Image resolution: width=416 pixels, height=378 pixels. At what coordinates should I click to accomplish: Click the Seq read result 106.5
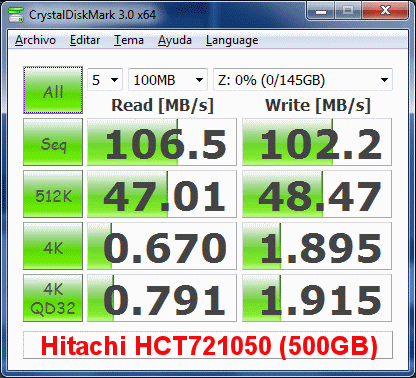tap(162, 142)
